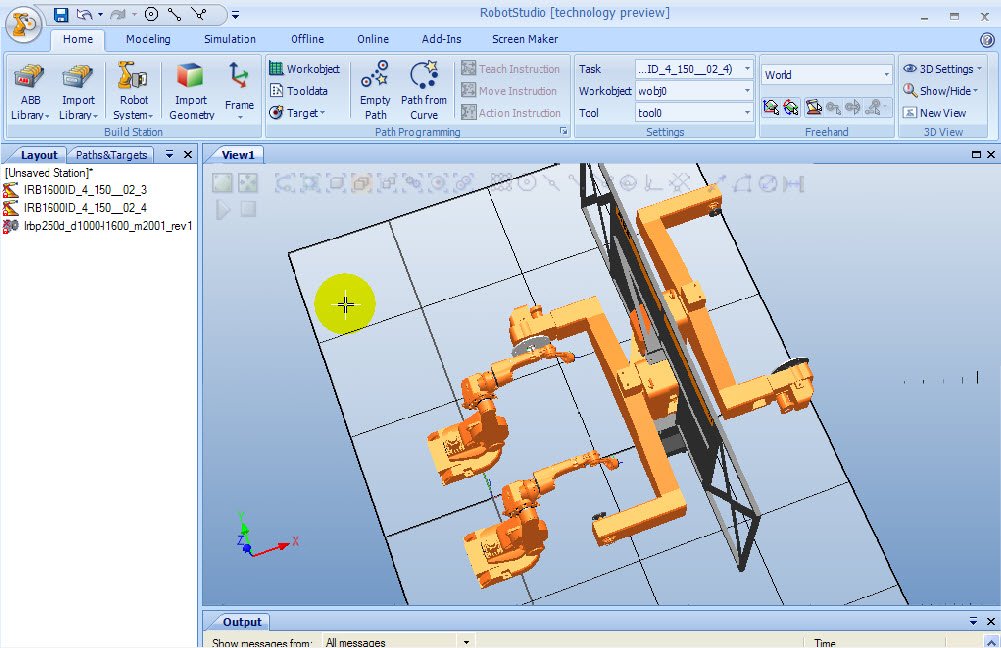Enable curve selection level in View1
1001x648 pixels.
coord(285,183)
